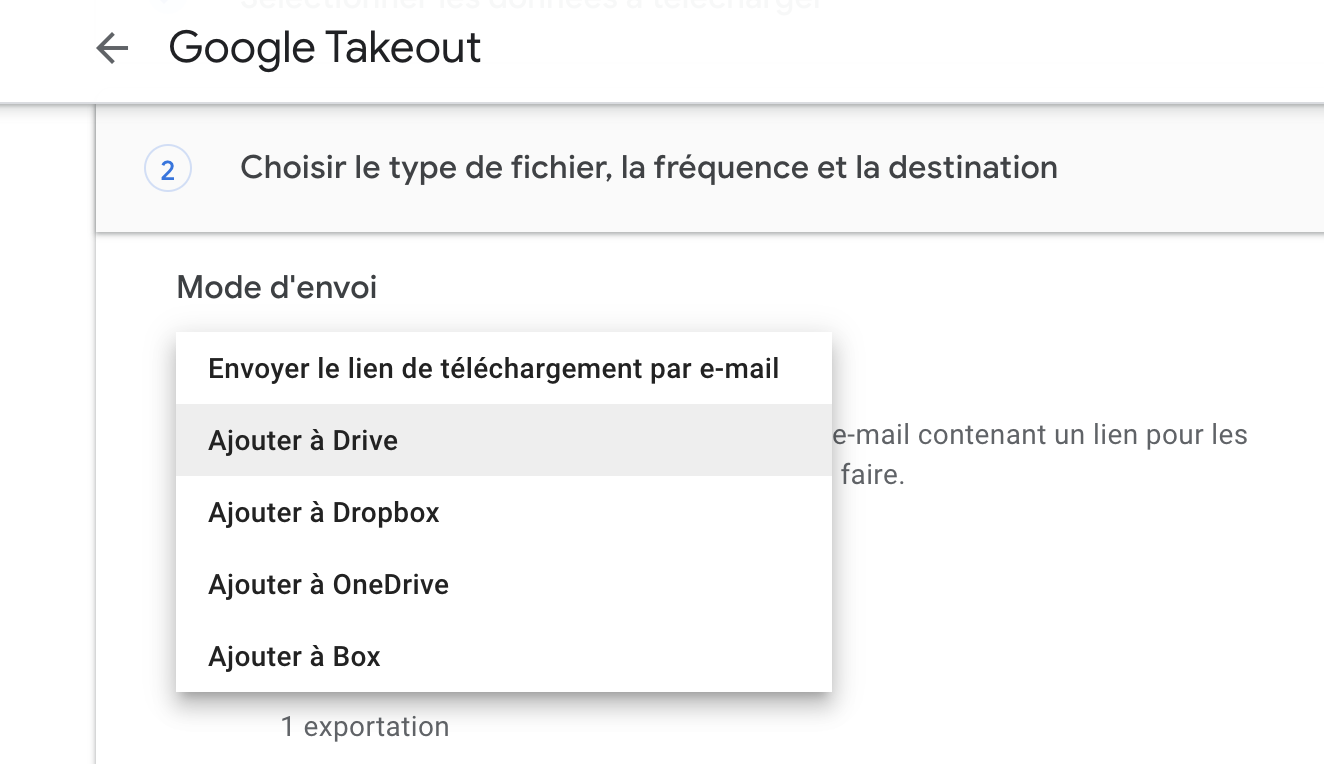The image size is (1324, 764).
Task: Click the grayed explanation text about e-mail links
Action: pyautogui.click(x=1040, y=434)
